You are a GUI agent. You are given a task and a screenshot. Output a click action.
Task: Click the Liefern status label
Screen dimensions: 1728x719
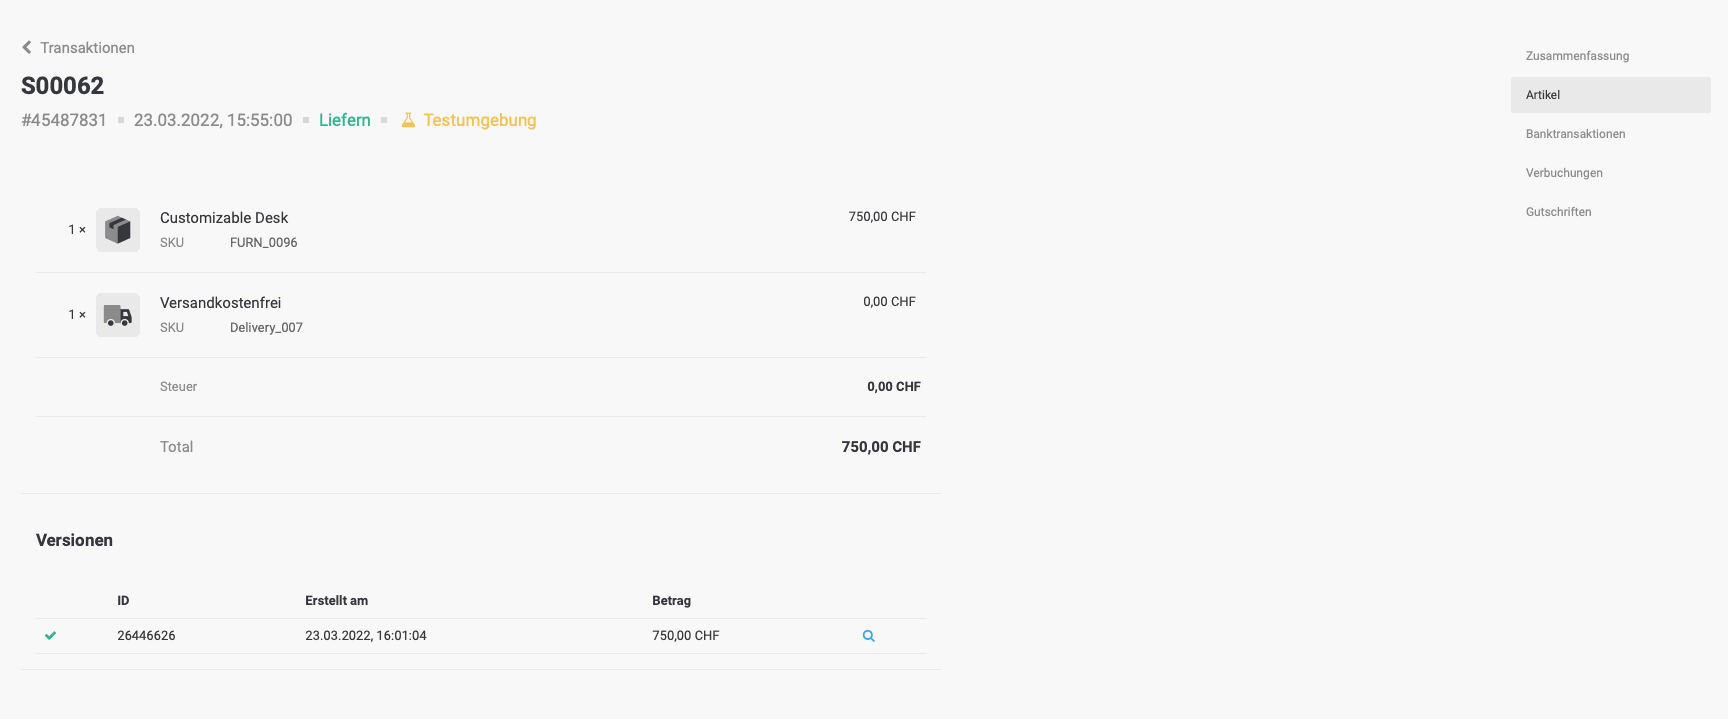[x=344, y=120]
